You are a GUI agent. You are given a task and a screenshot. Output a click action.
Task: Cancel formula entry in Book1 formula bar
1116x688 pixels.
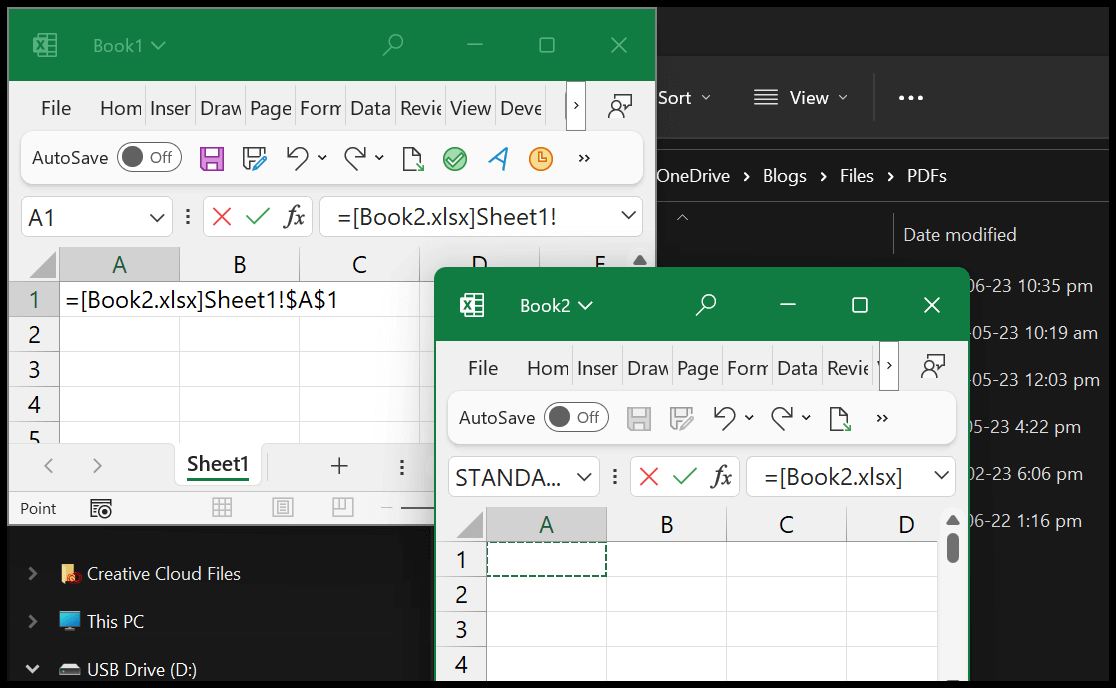point(222,216)
